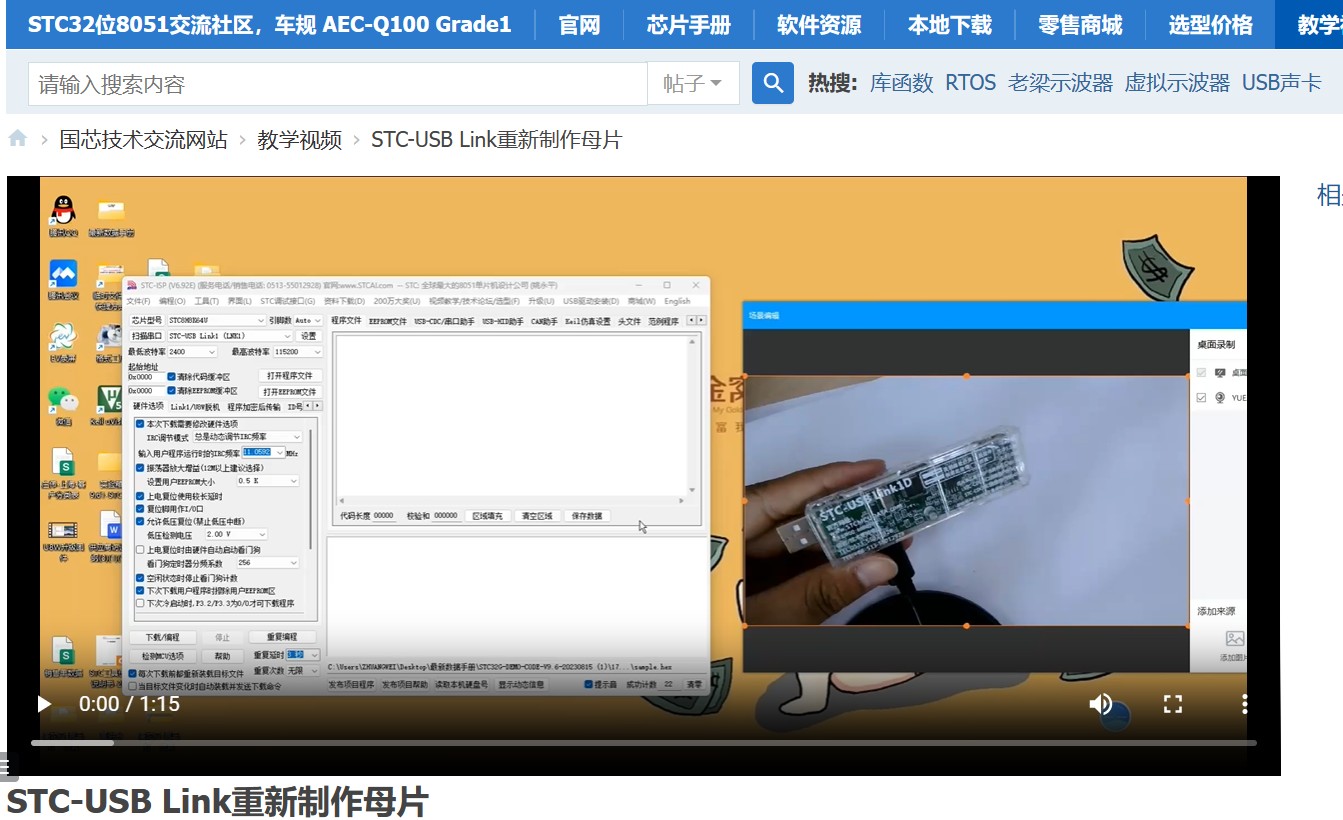This screenshot has height=820, width=1343.
Task: Toggle the 提示音 checkbox in STC-ISP
Action: click(x=589, y=685)
